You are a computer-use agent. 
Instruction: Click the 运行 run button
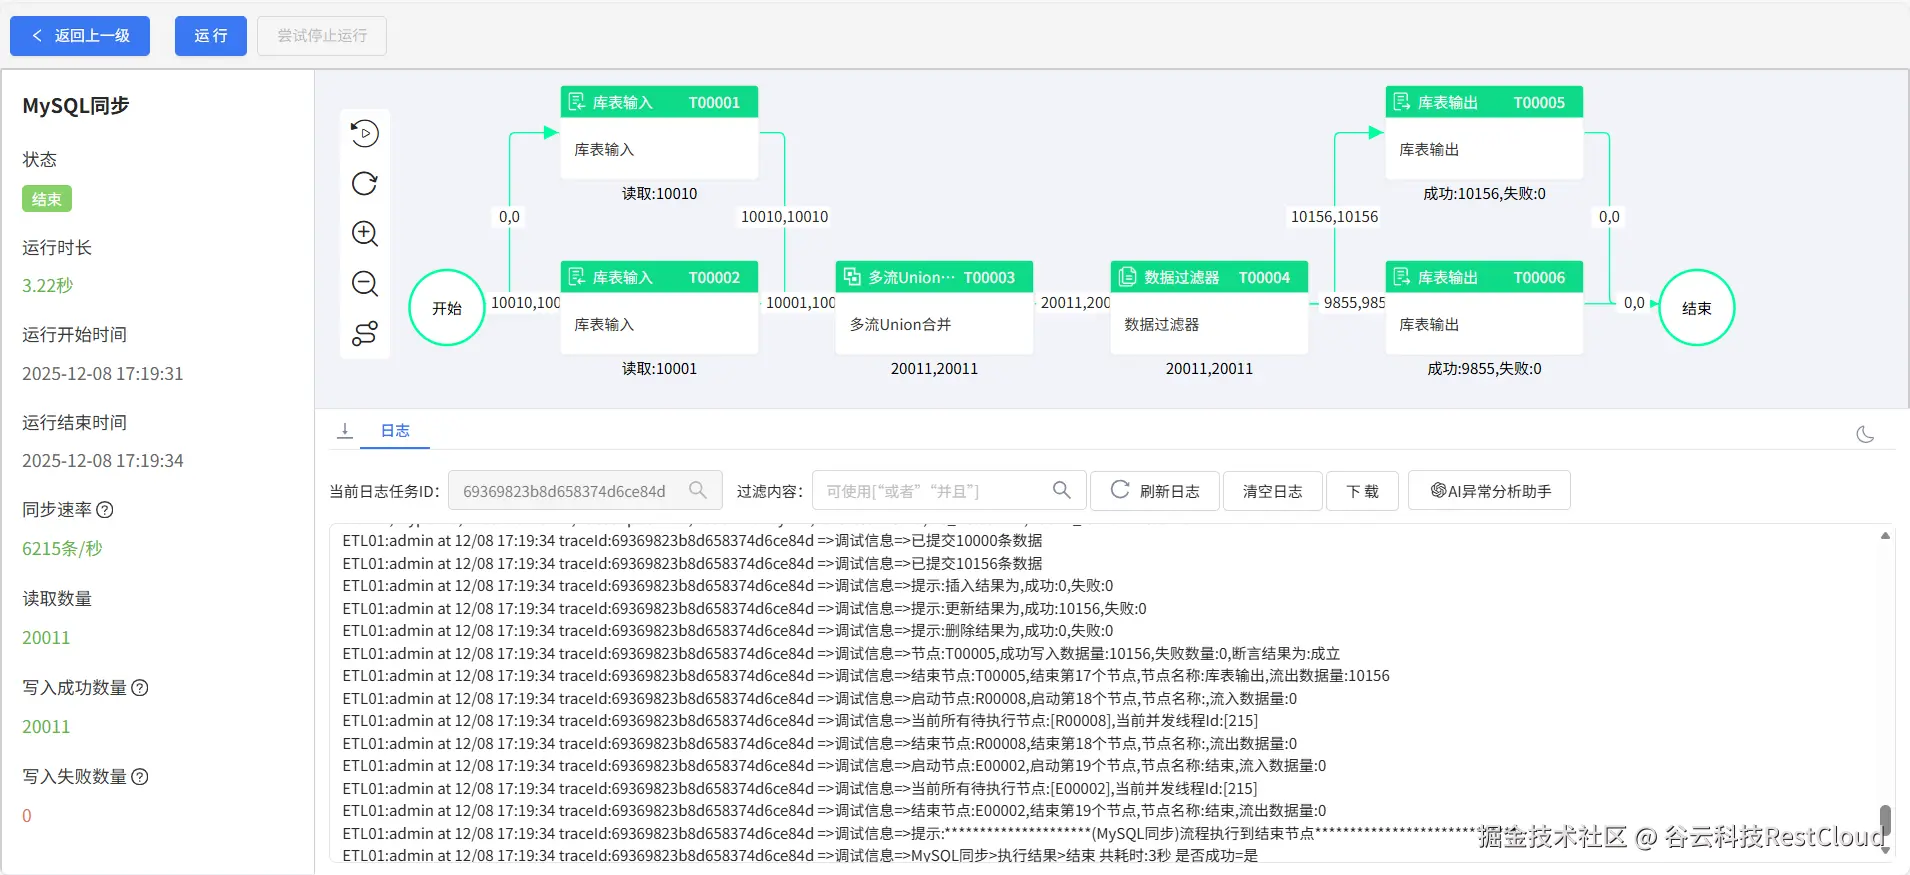click(211, 36)
